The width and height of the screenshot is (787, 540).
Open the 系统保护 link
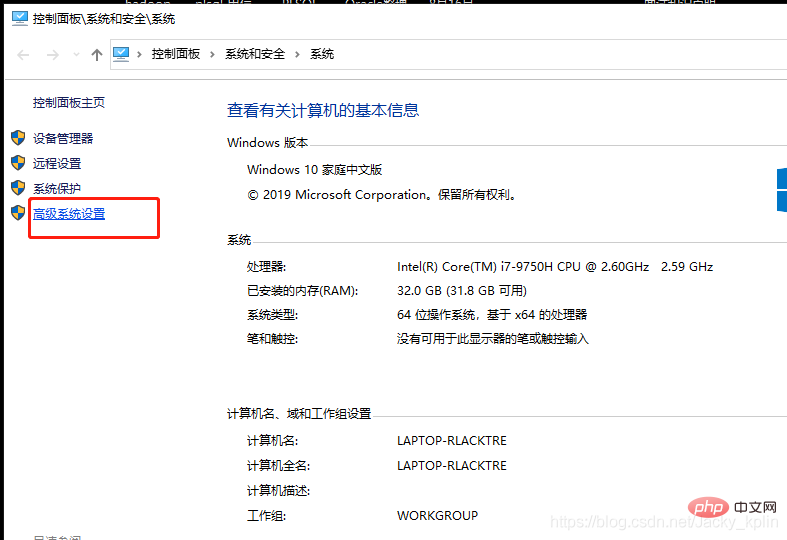pyautogui.click(x=57, y=189)
